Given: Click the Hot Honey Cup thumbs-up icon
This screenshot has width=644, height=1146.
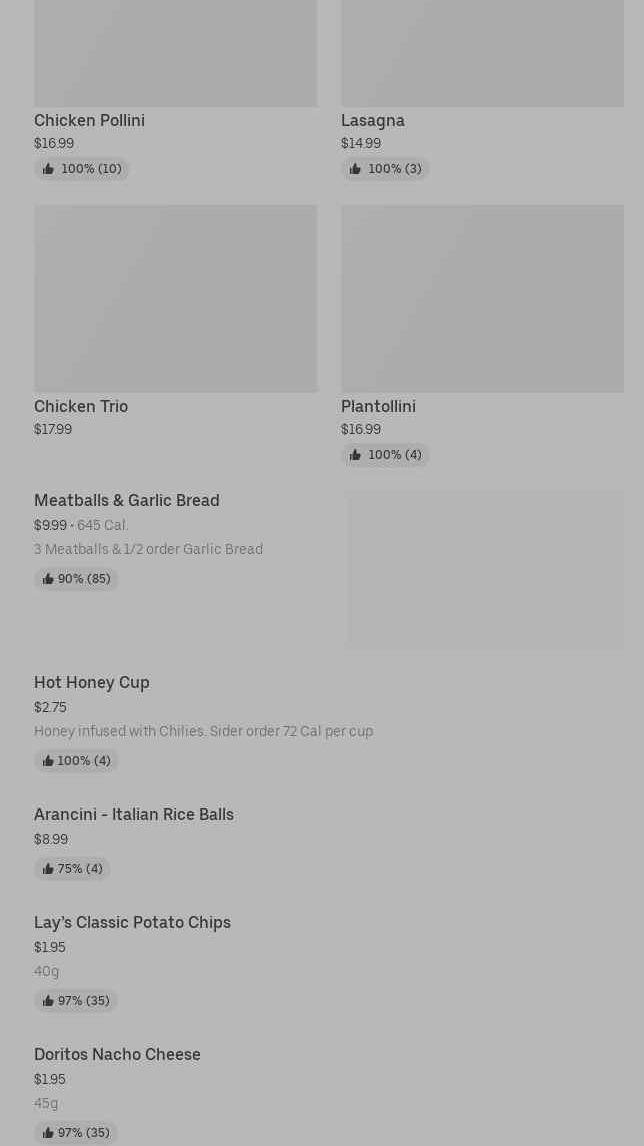Looking at the screenshot, I should (x=48, y=761).
